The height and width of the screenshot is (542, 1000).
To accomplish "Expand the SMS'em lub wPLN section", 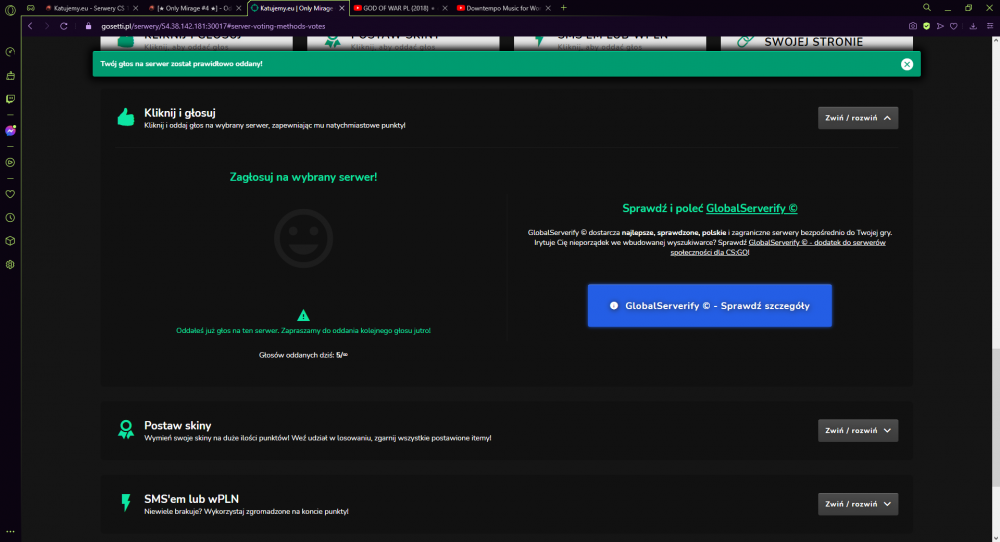I will 858,504.
